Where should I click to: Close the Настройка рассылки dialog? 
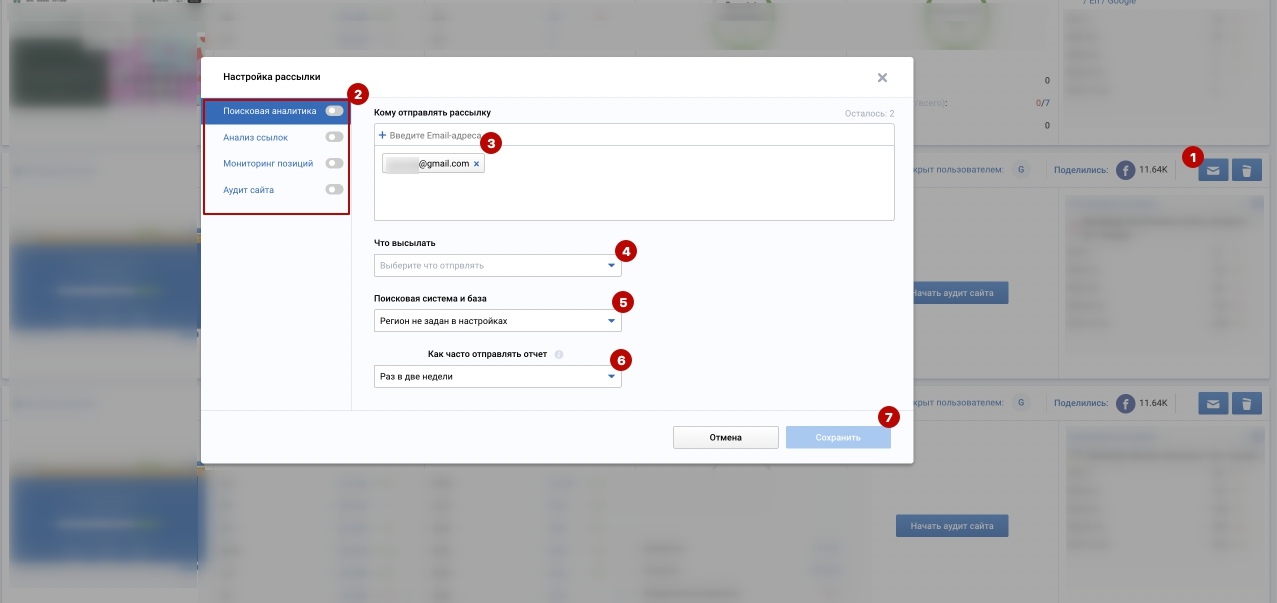click(882, 77)
